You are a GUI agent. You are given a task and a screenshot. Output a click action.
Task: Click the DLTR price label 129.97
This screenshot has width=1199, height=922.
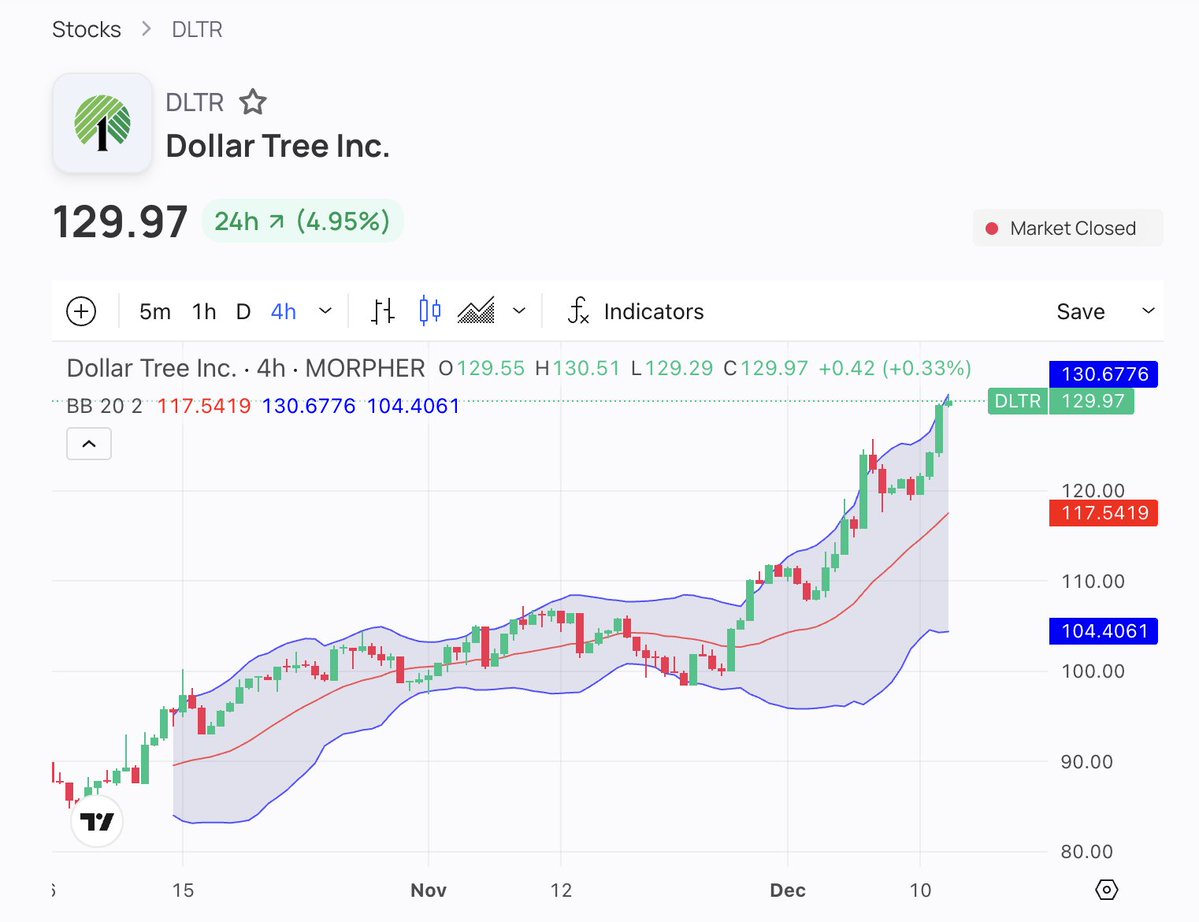[x=1061, y=401]
